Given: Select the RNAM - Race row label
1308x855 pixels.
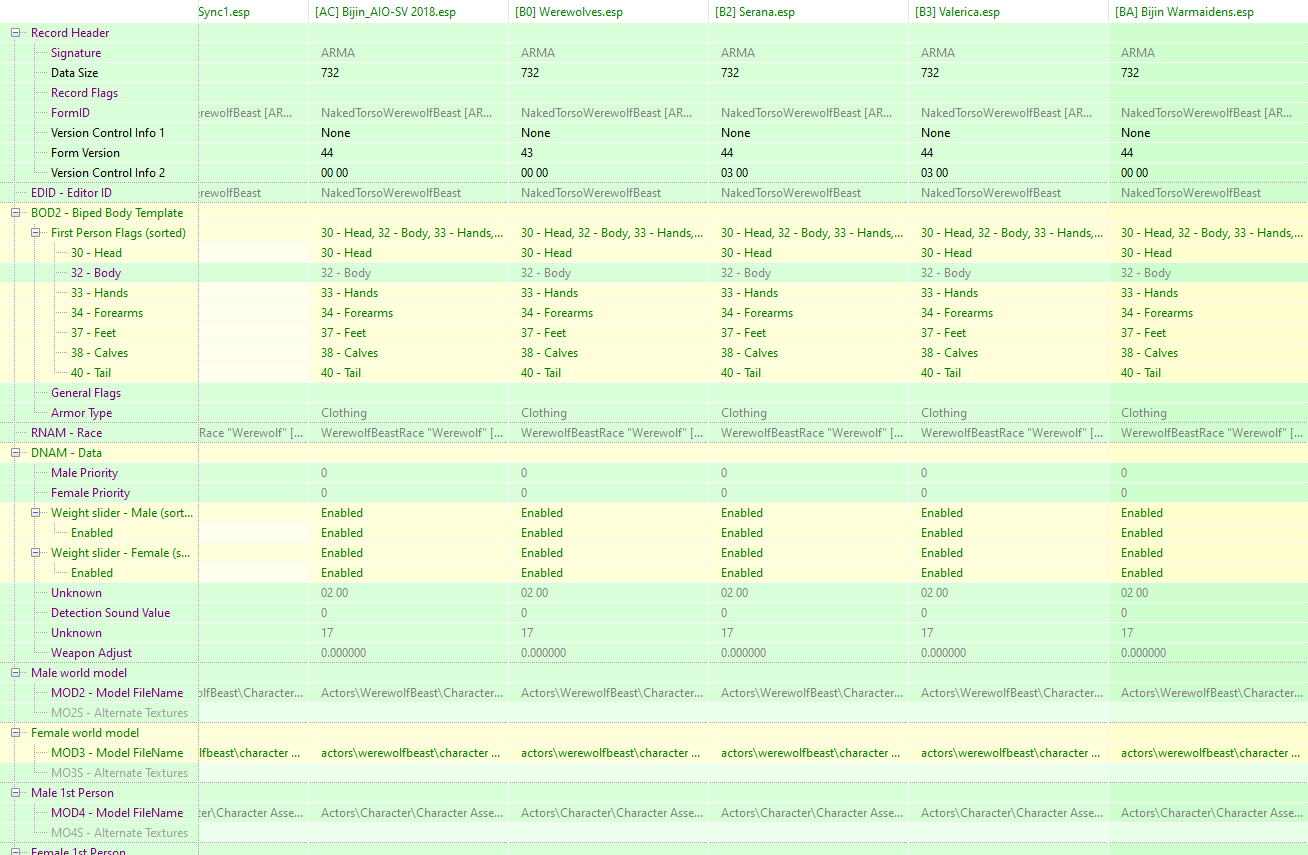Looking at the screenshot, I should [x=66, y=433].
